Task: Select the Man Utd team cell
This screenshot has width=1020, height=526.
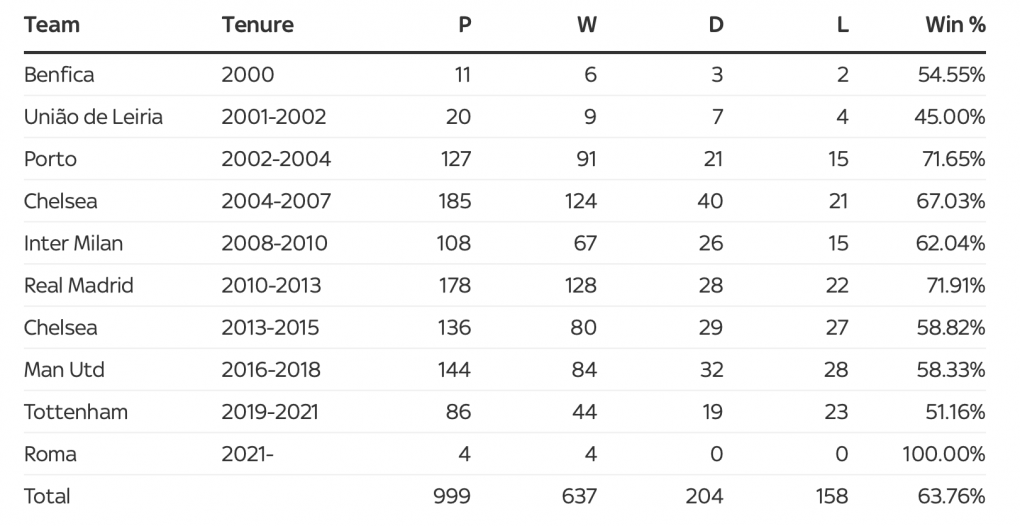Action: pos(64,369)
